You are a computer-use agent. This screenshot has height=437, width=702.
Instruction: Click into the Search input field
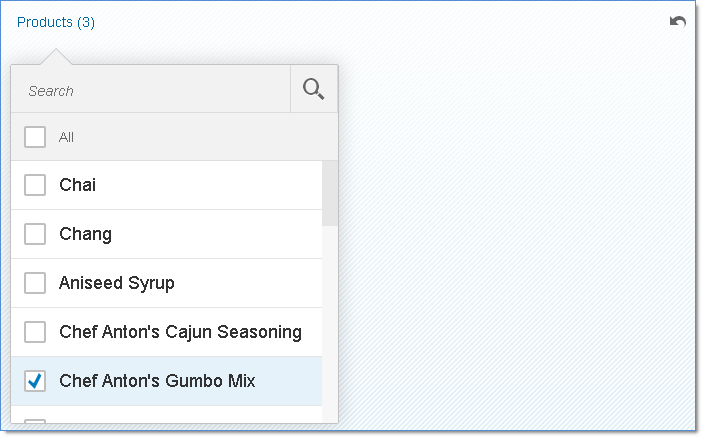coord(150,90)
